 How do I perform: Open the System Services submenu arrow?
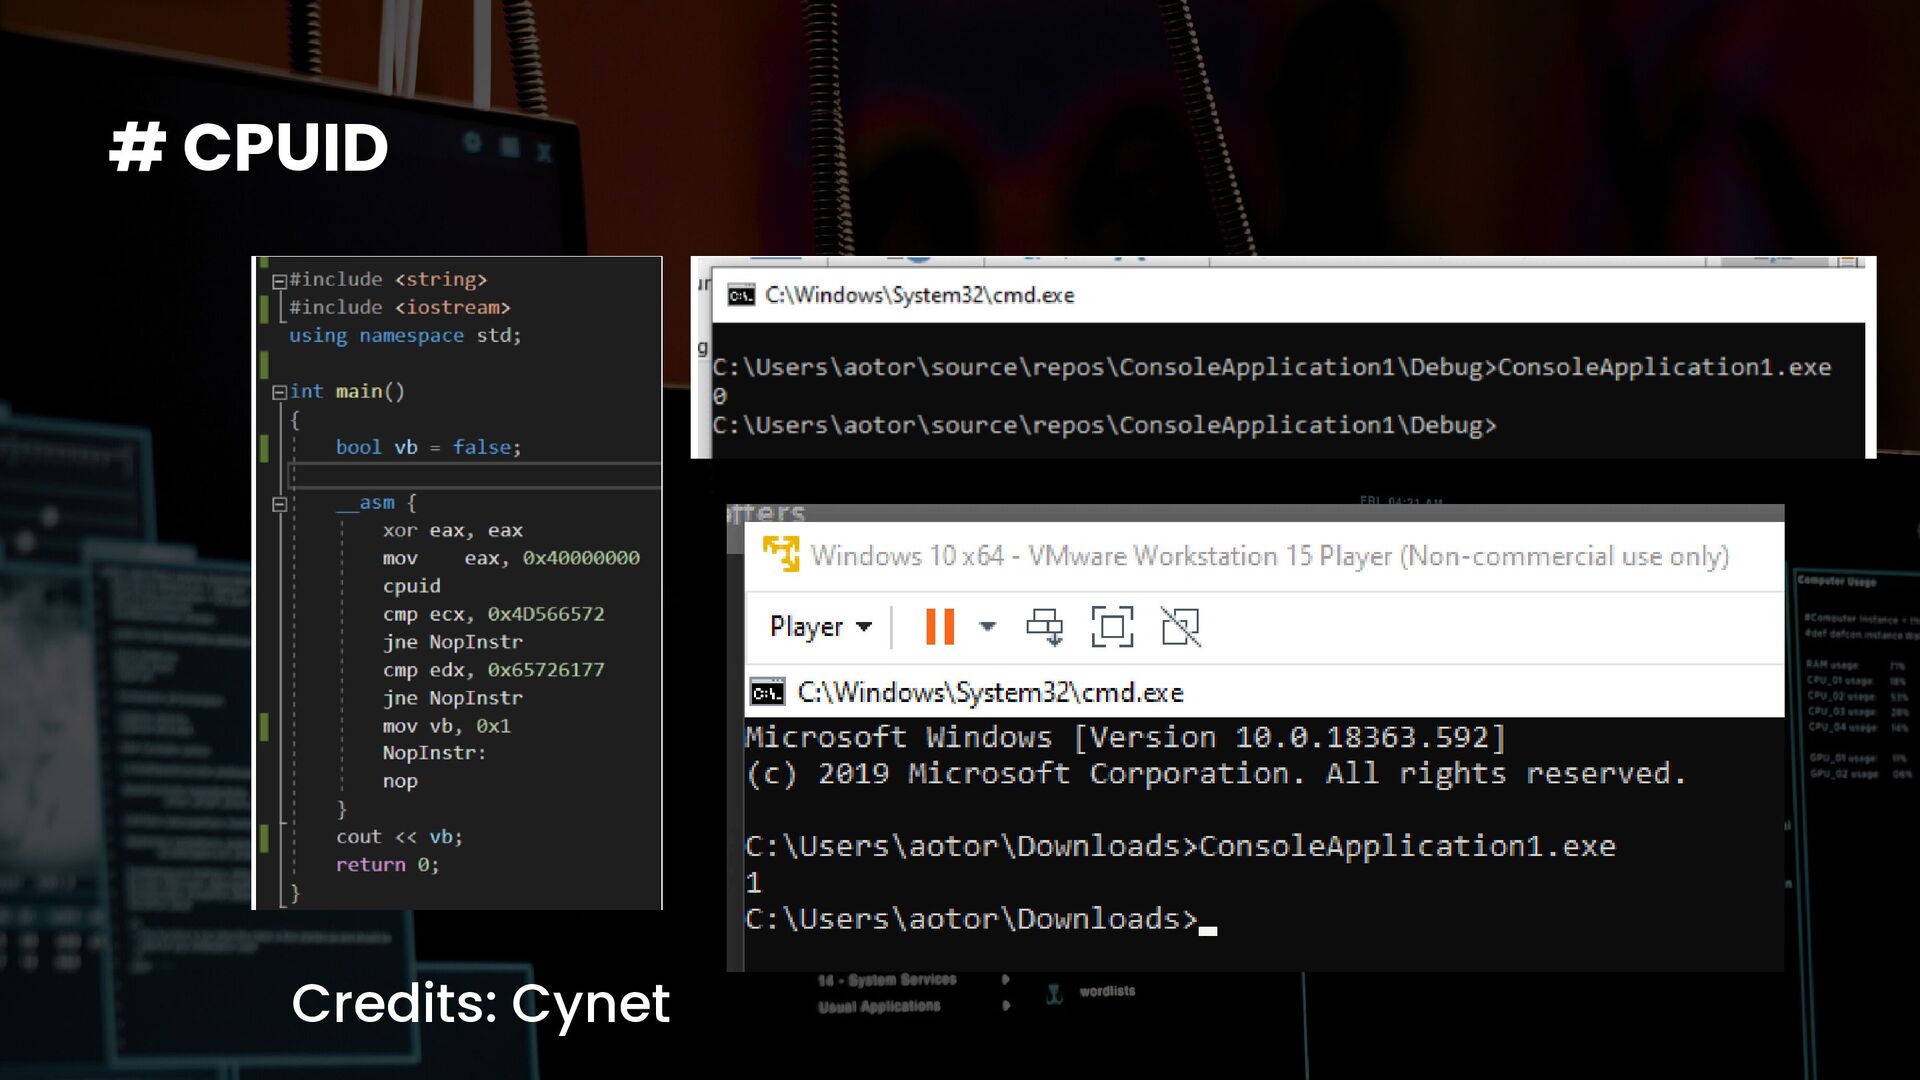pos(1005,980)
